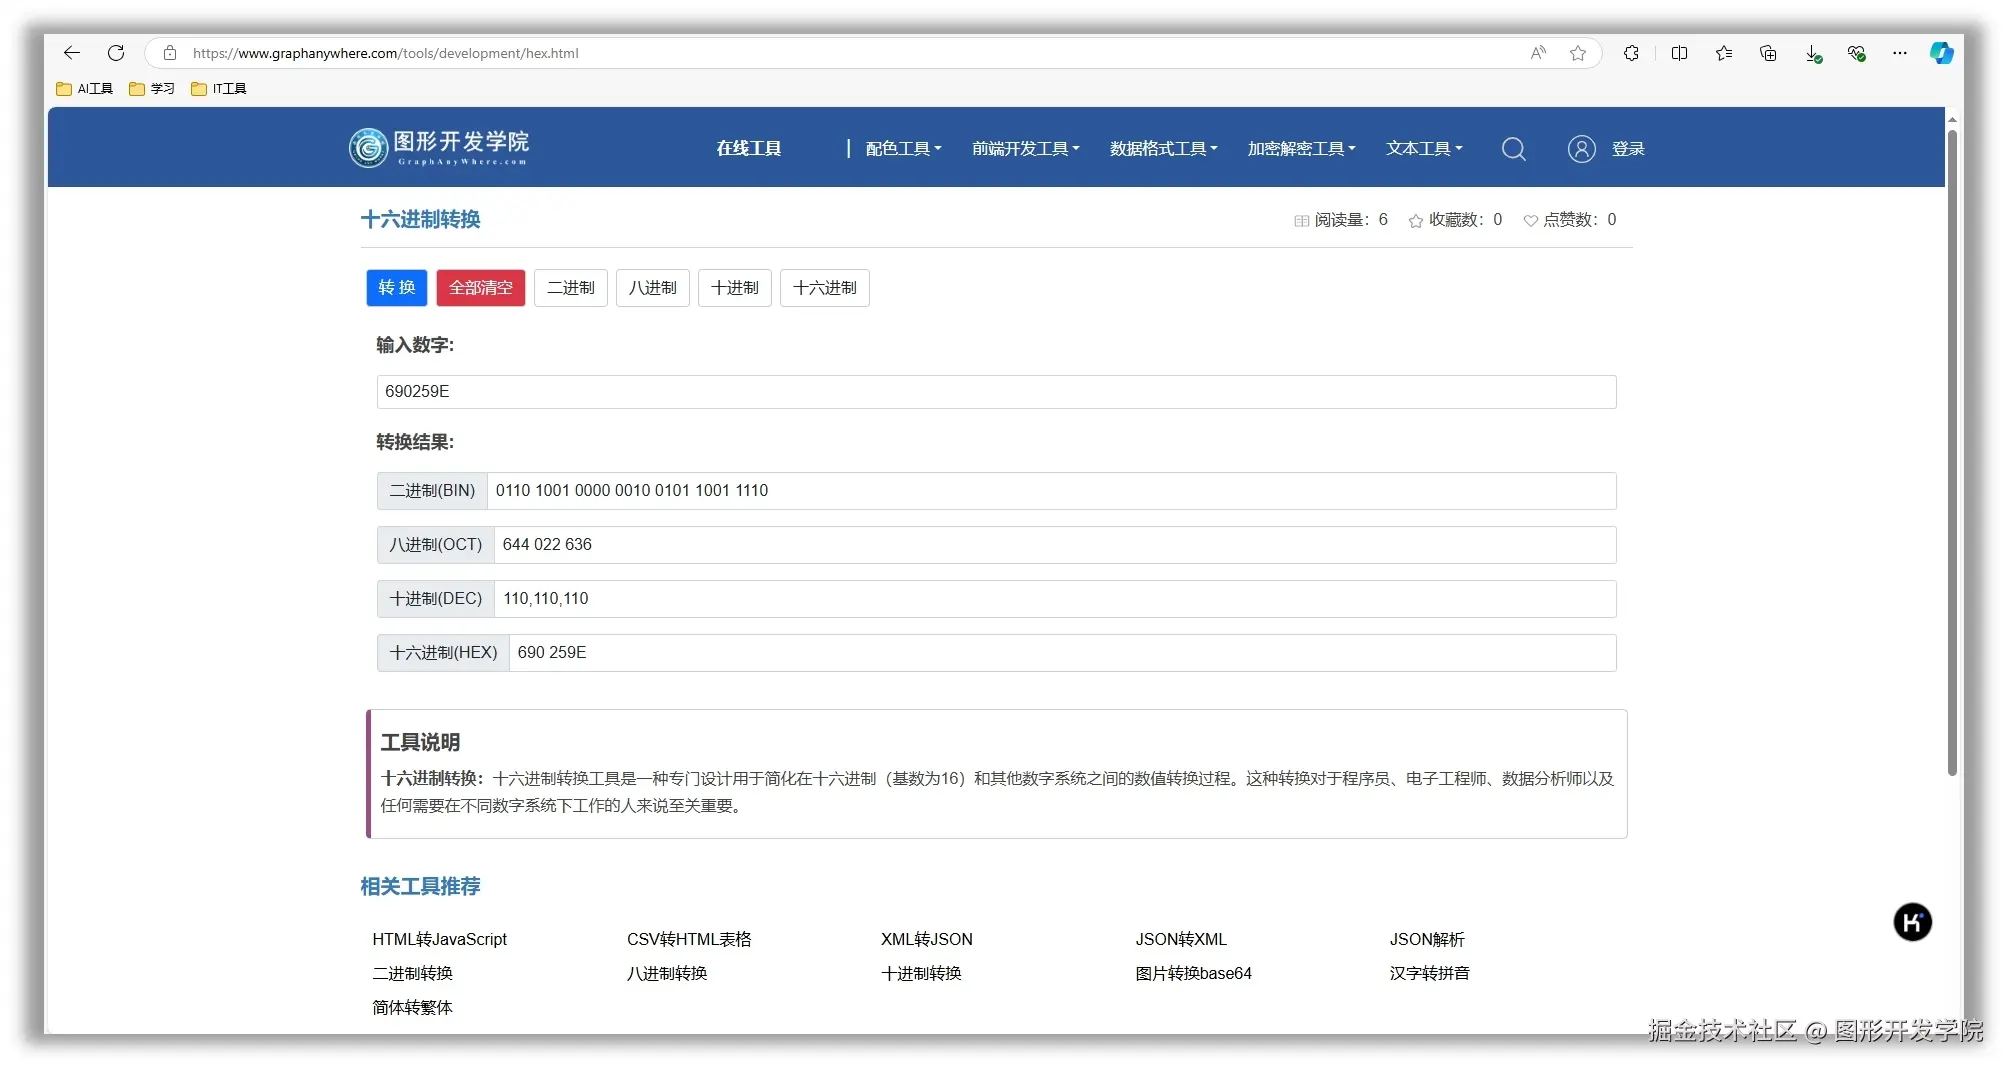Open the read aloud icon in the address bar
This screenshot has height=1072, width=2011.
[1538, 53]
